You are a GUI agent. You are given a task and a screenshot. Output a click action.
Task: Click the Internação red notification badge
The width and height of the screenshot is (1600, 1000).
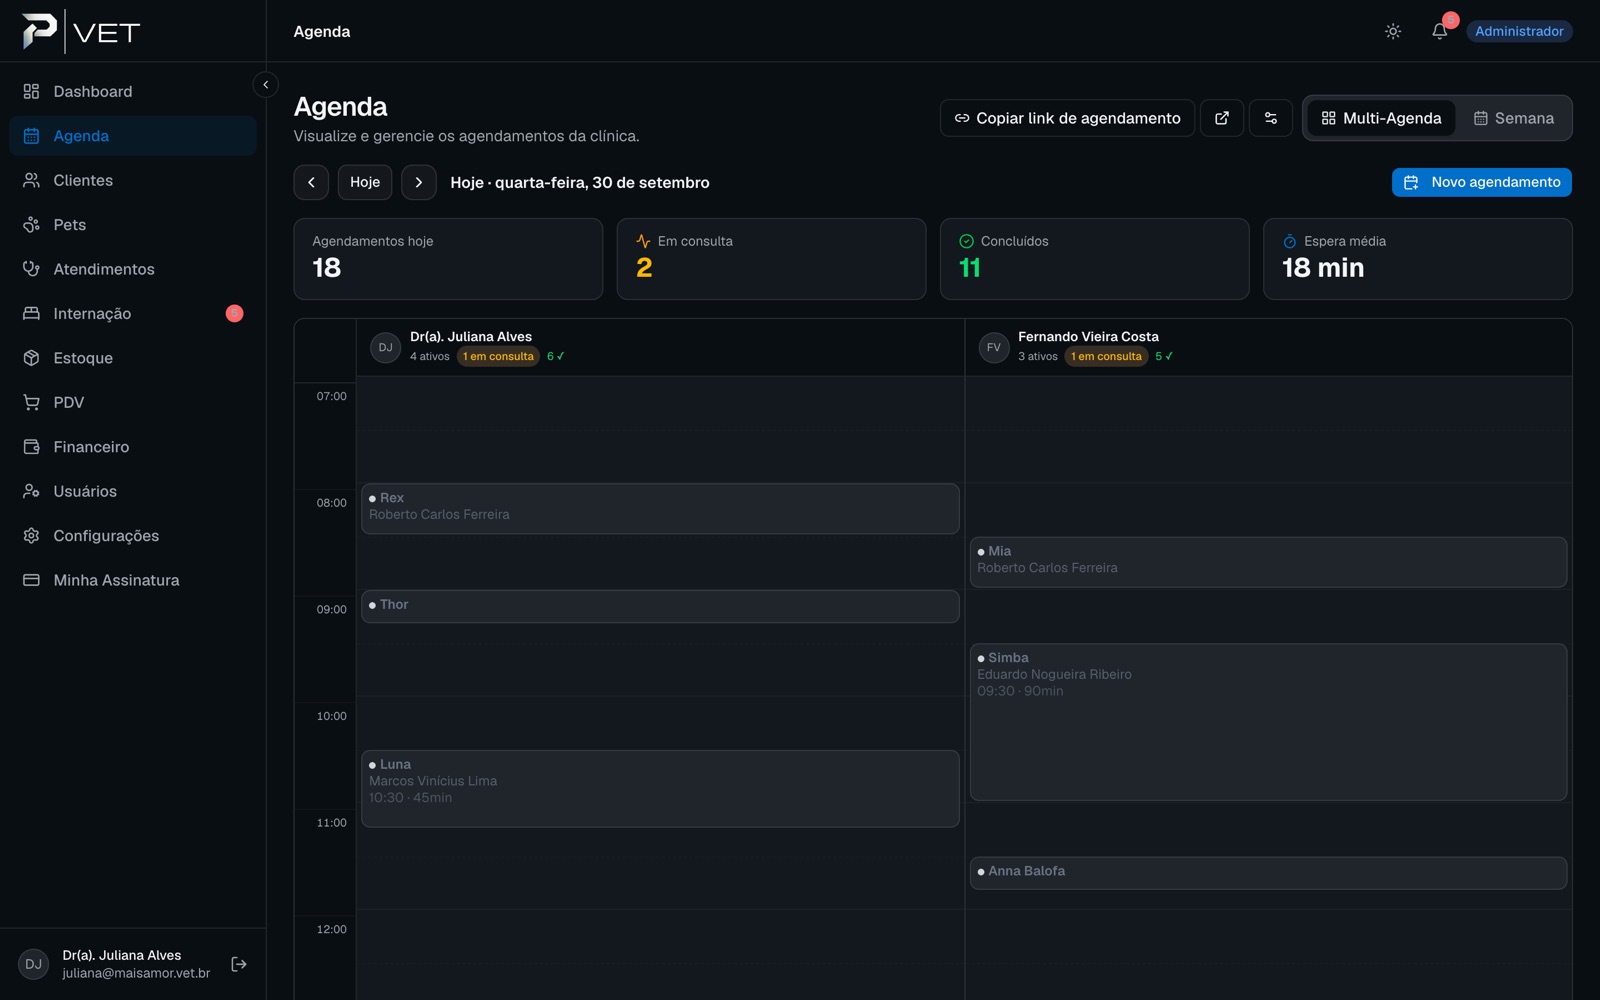pos(235,313)
